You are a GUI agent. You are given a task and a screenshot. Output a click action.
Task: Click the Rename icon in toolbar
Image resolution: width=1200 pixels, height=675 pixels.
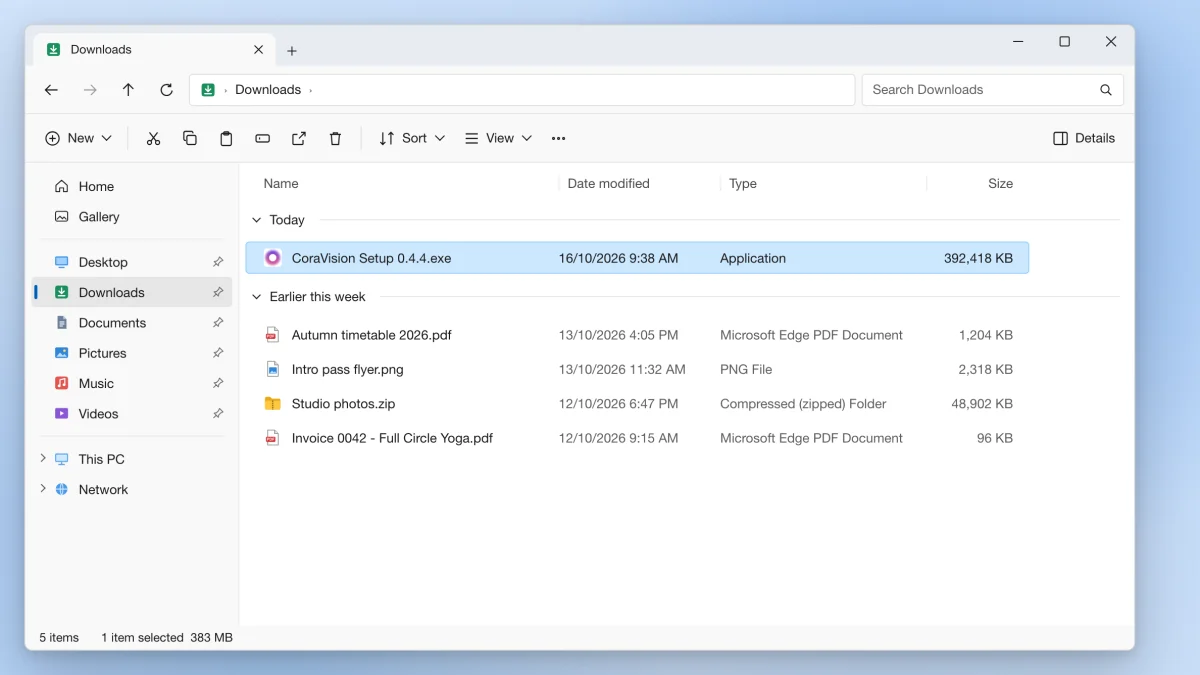262,138
